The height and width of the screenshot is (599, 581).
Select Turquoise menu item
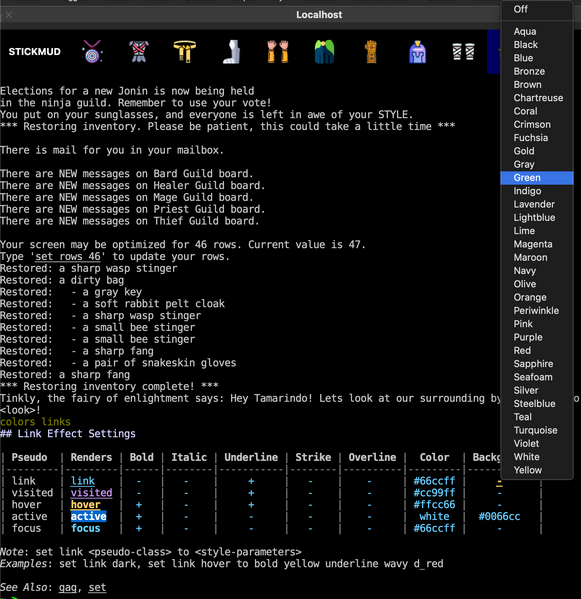click(x=537, y=430)
